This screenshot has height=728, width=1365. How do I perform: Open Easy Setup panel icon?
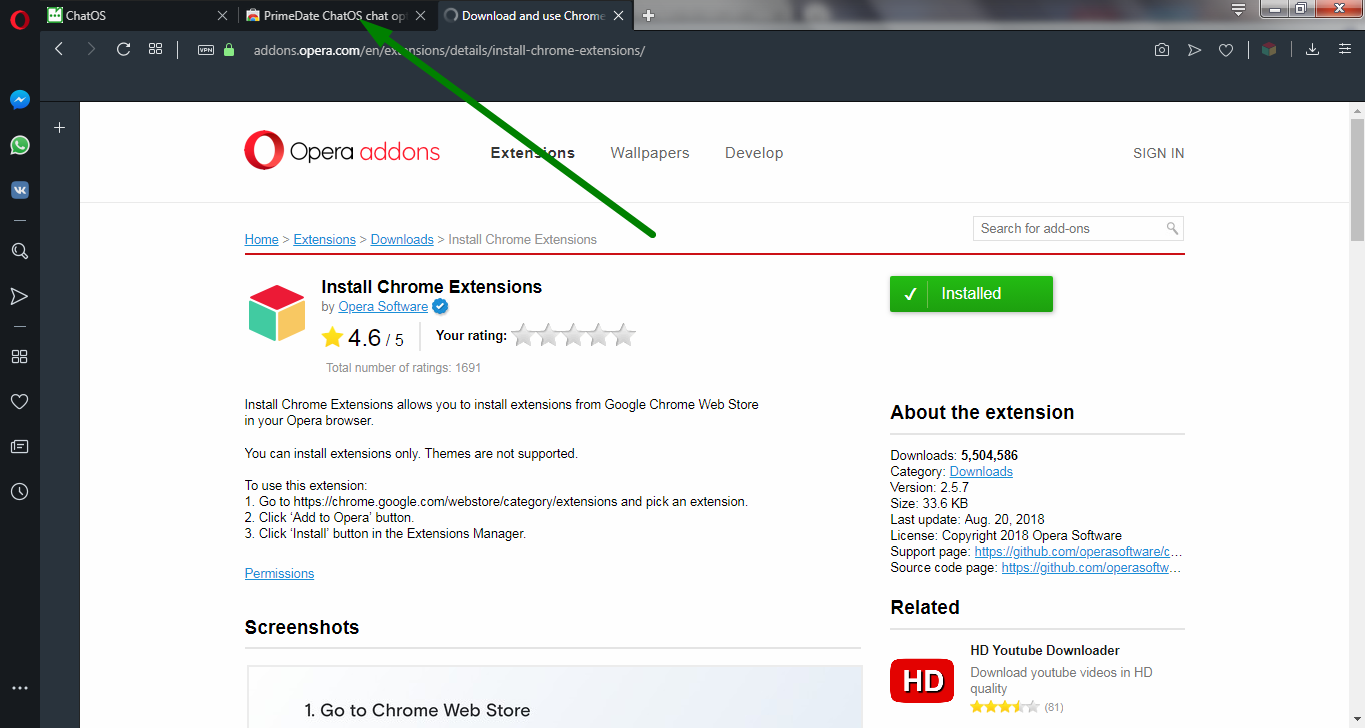[1345, 49]
